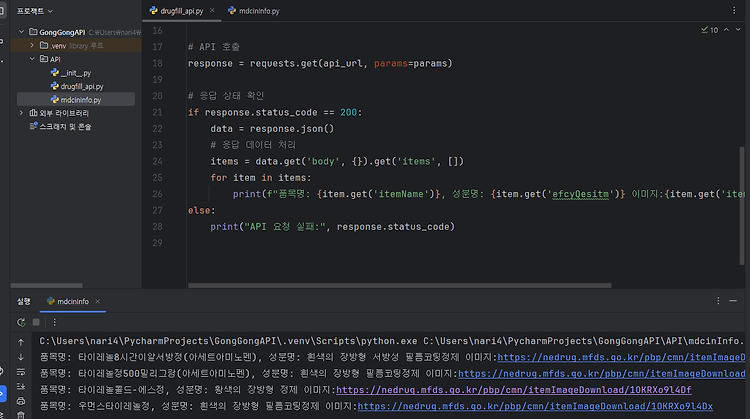Clear all console output with trash icon
Screen dimensions: 750x419
pos(21,415)
